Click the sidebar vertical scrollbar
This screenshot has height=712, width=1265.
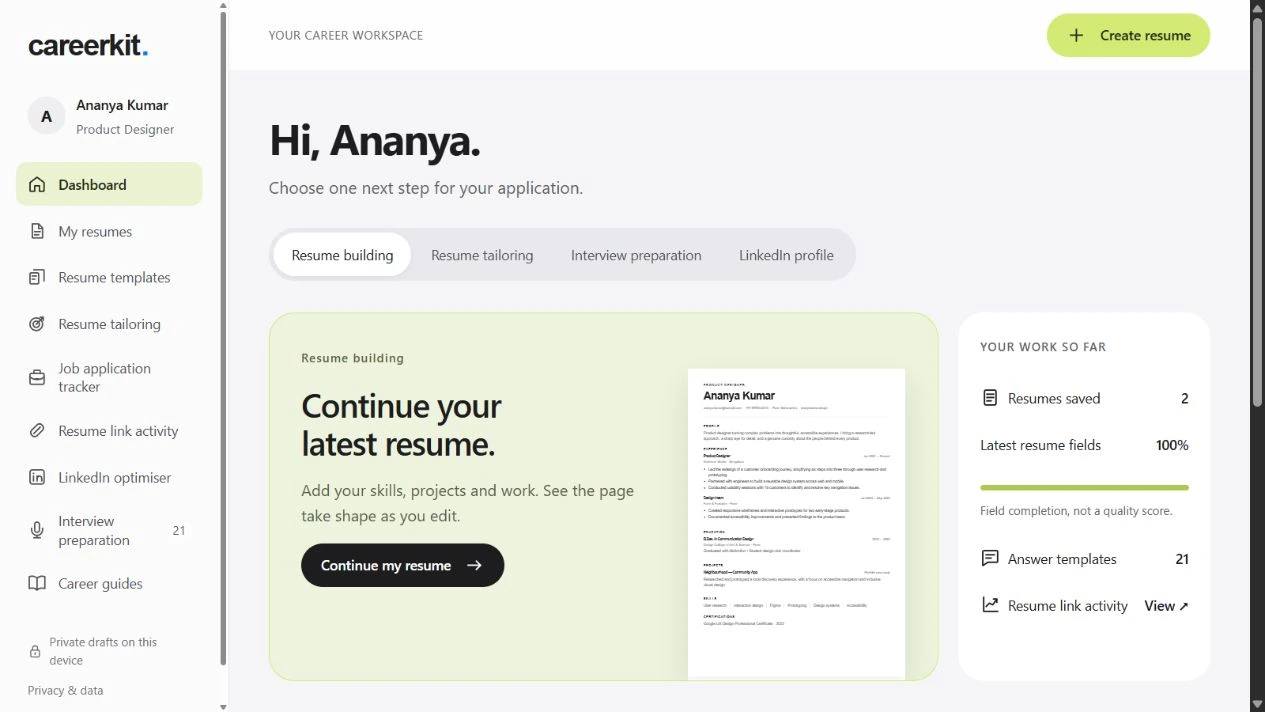coord(223,340)
